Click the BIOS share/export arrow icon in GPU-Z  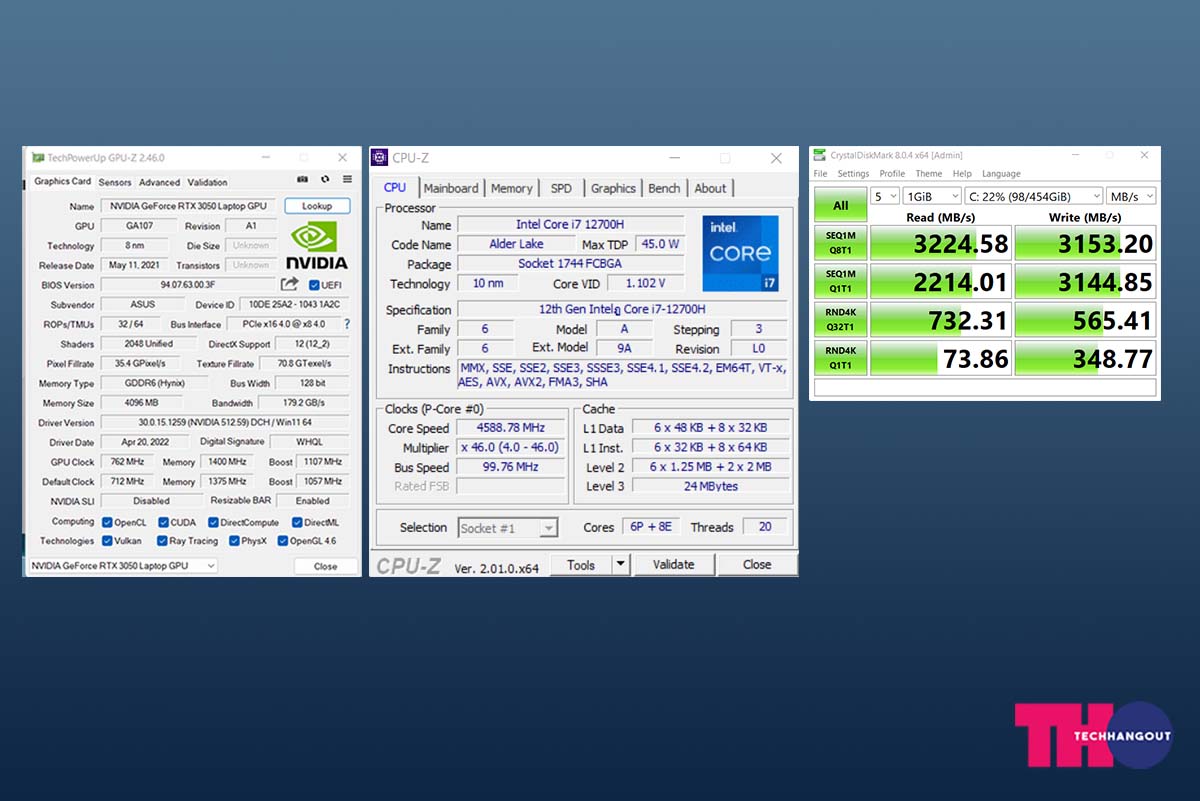290,285
